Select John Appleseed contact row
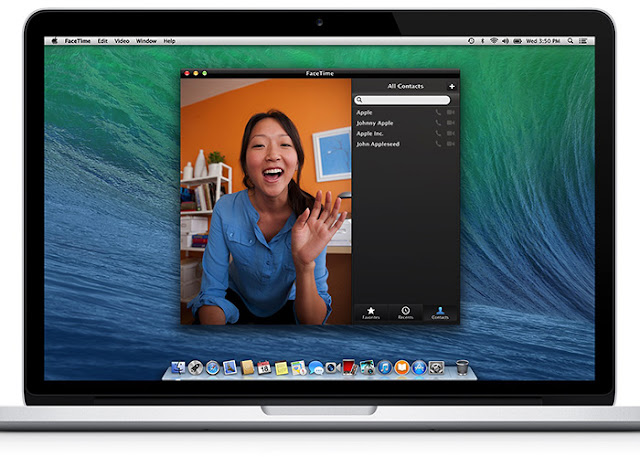 click(x=405, y=144)
